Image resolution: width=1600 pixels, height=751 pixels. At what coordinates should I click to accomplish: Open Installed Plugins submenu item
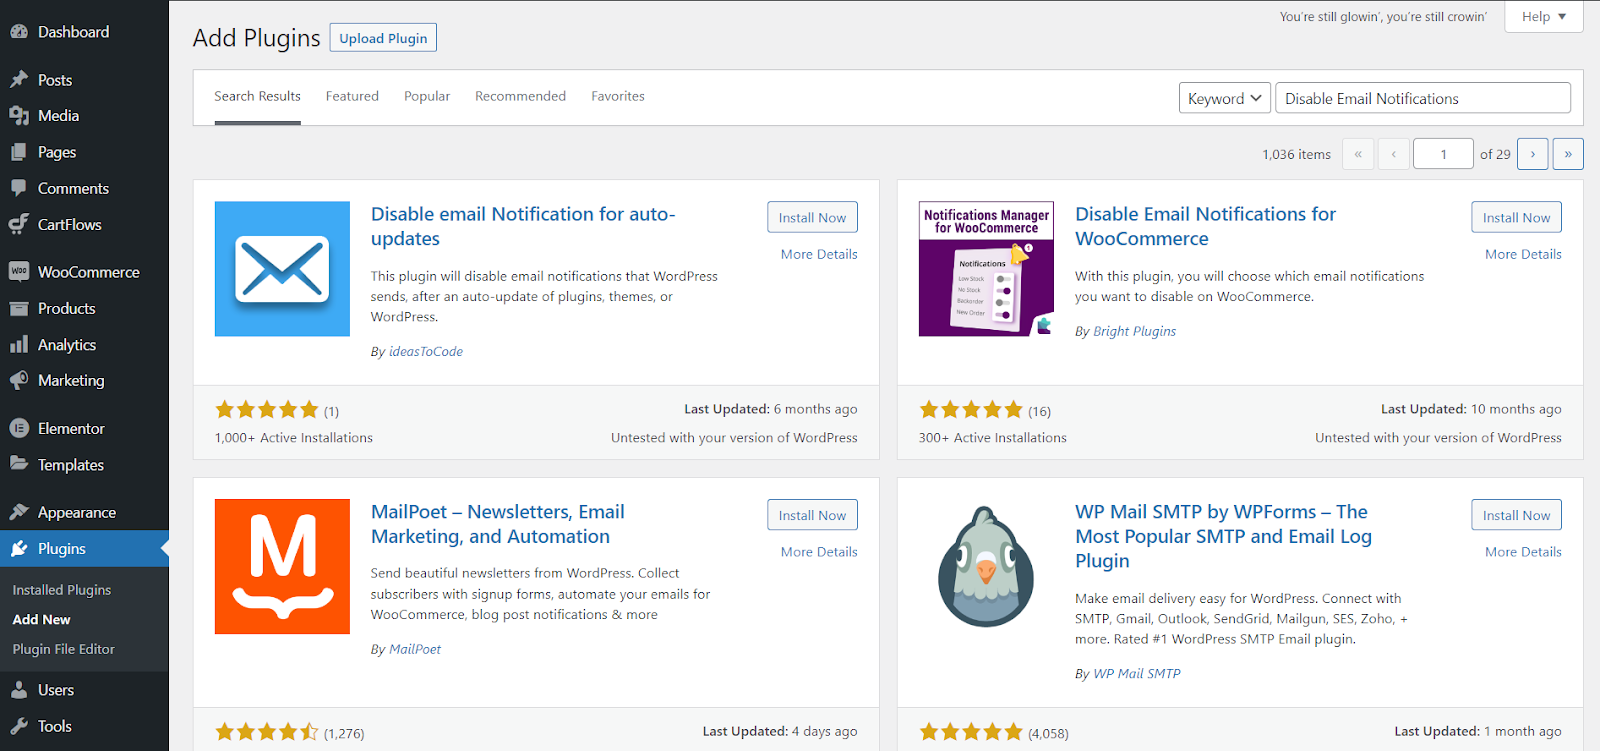point(62,590)
